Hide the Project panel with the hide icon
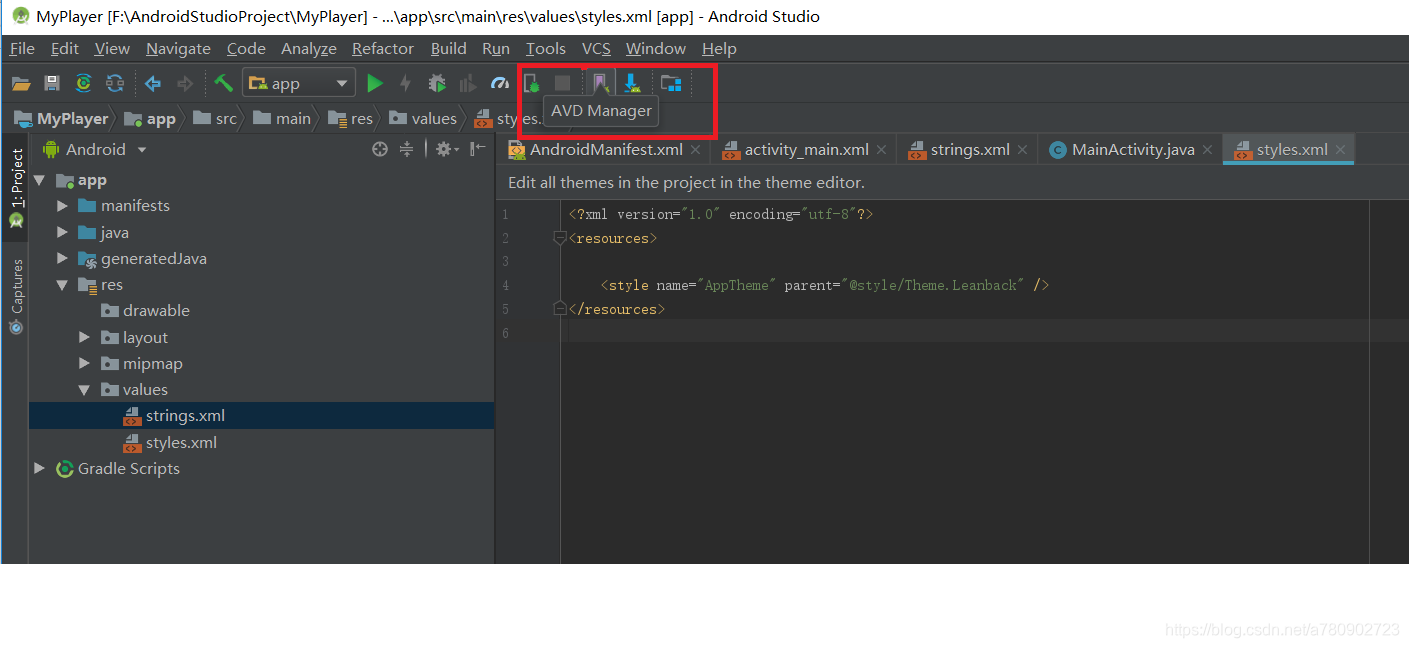The width and height of the screenshot is (1409, 648). [478, 149]
